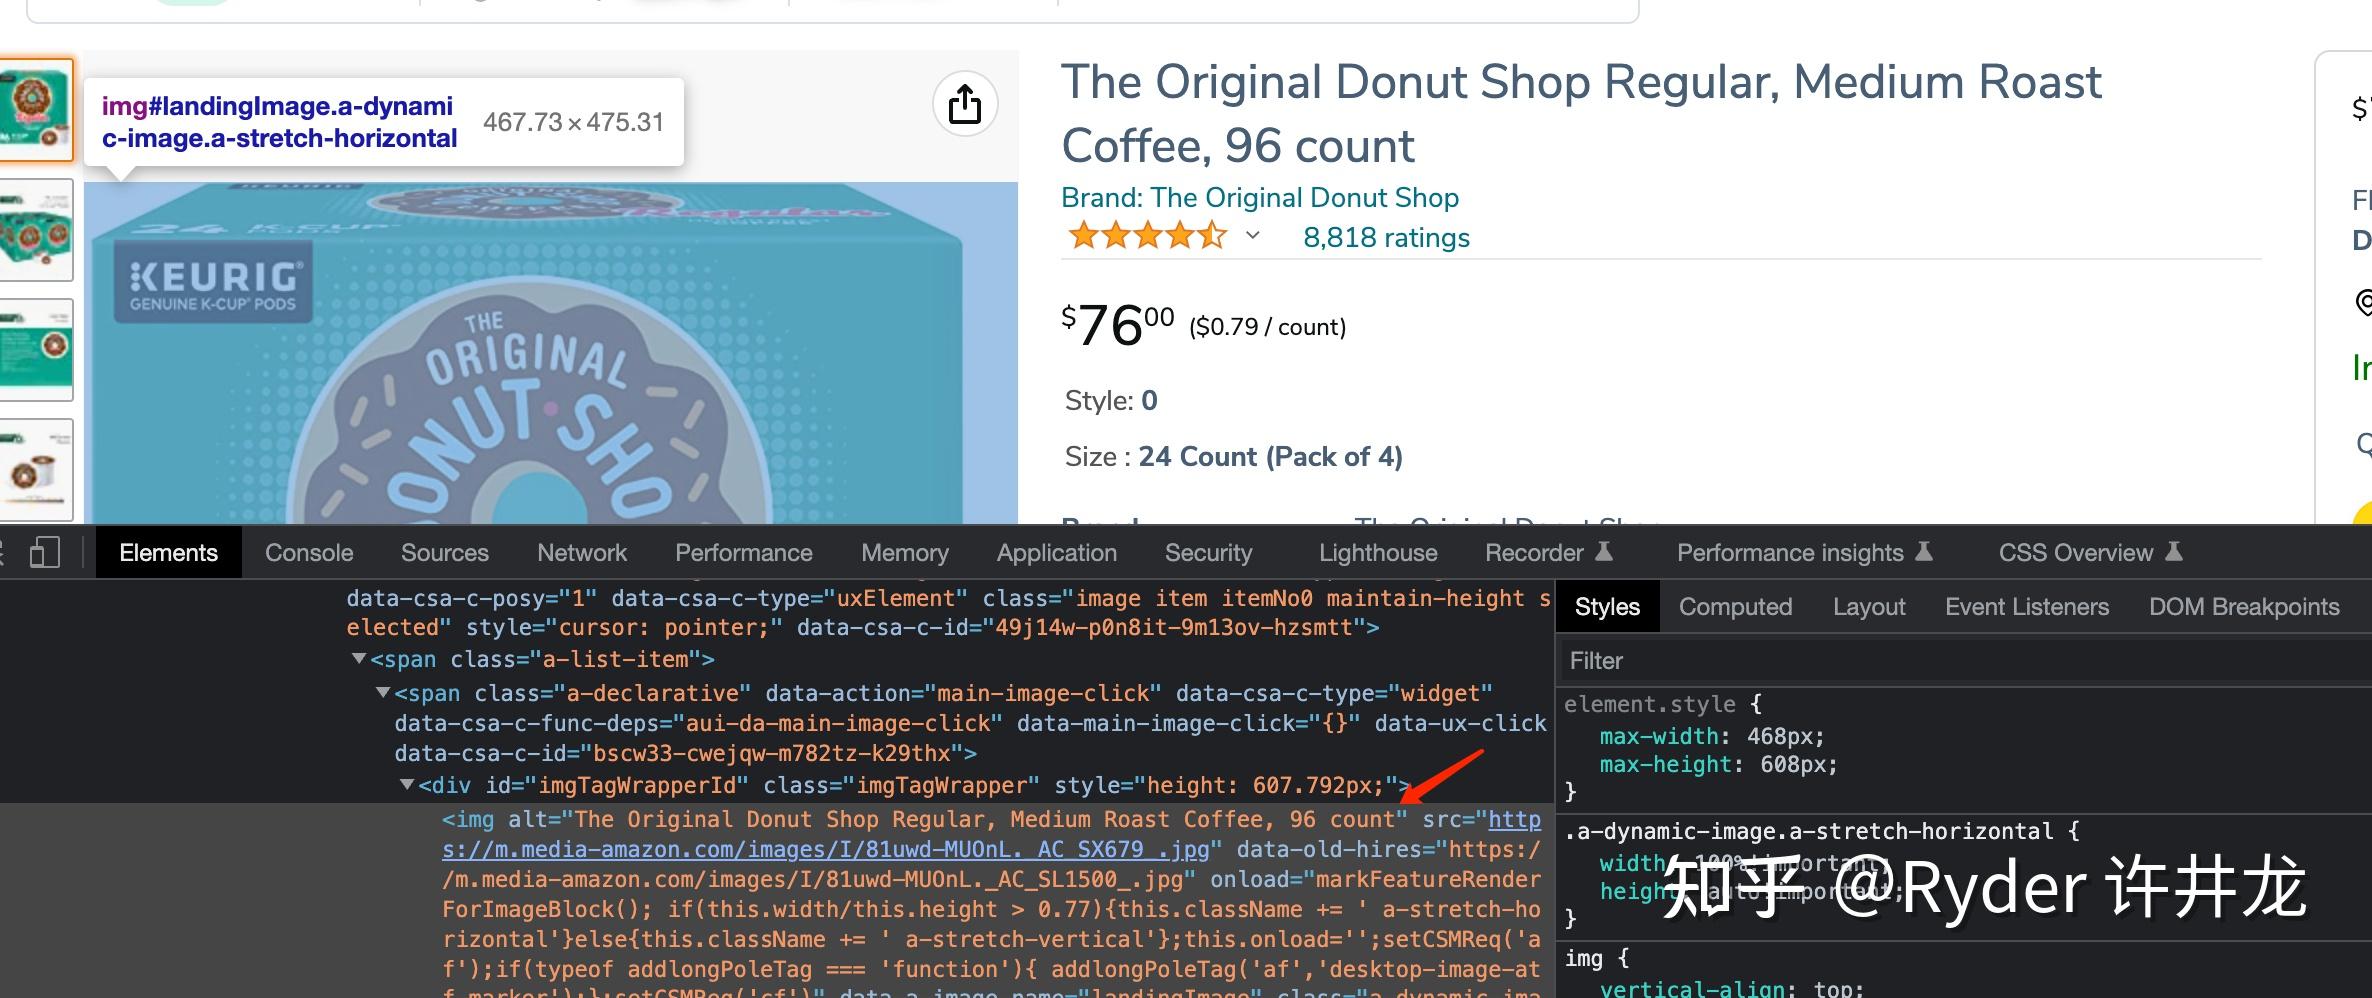This screenshot has height=998, width=2372.
Task: Click the vertical-align top property
Action: pyautogui.click(x=1731, y=988)
